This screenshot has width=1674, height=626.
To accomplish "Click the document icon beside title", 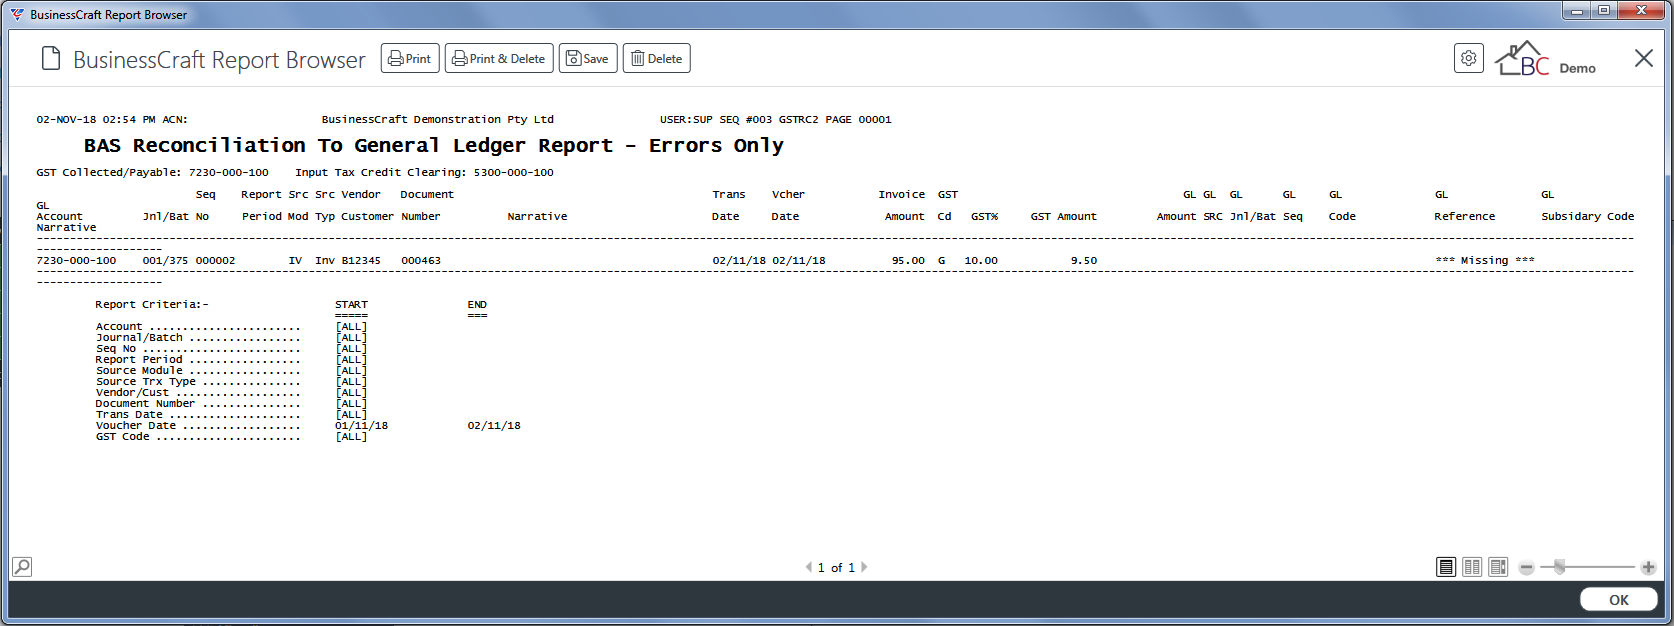I will (51, 59).
